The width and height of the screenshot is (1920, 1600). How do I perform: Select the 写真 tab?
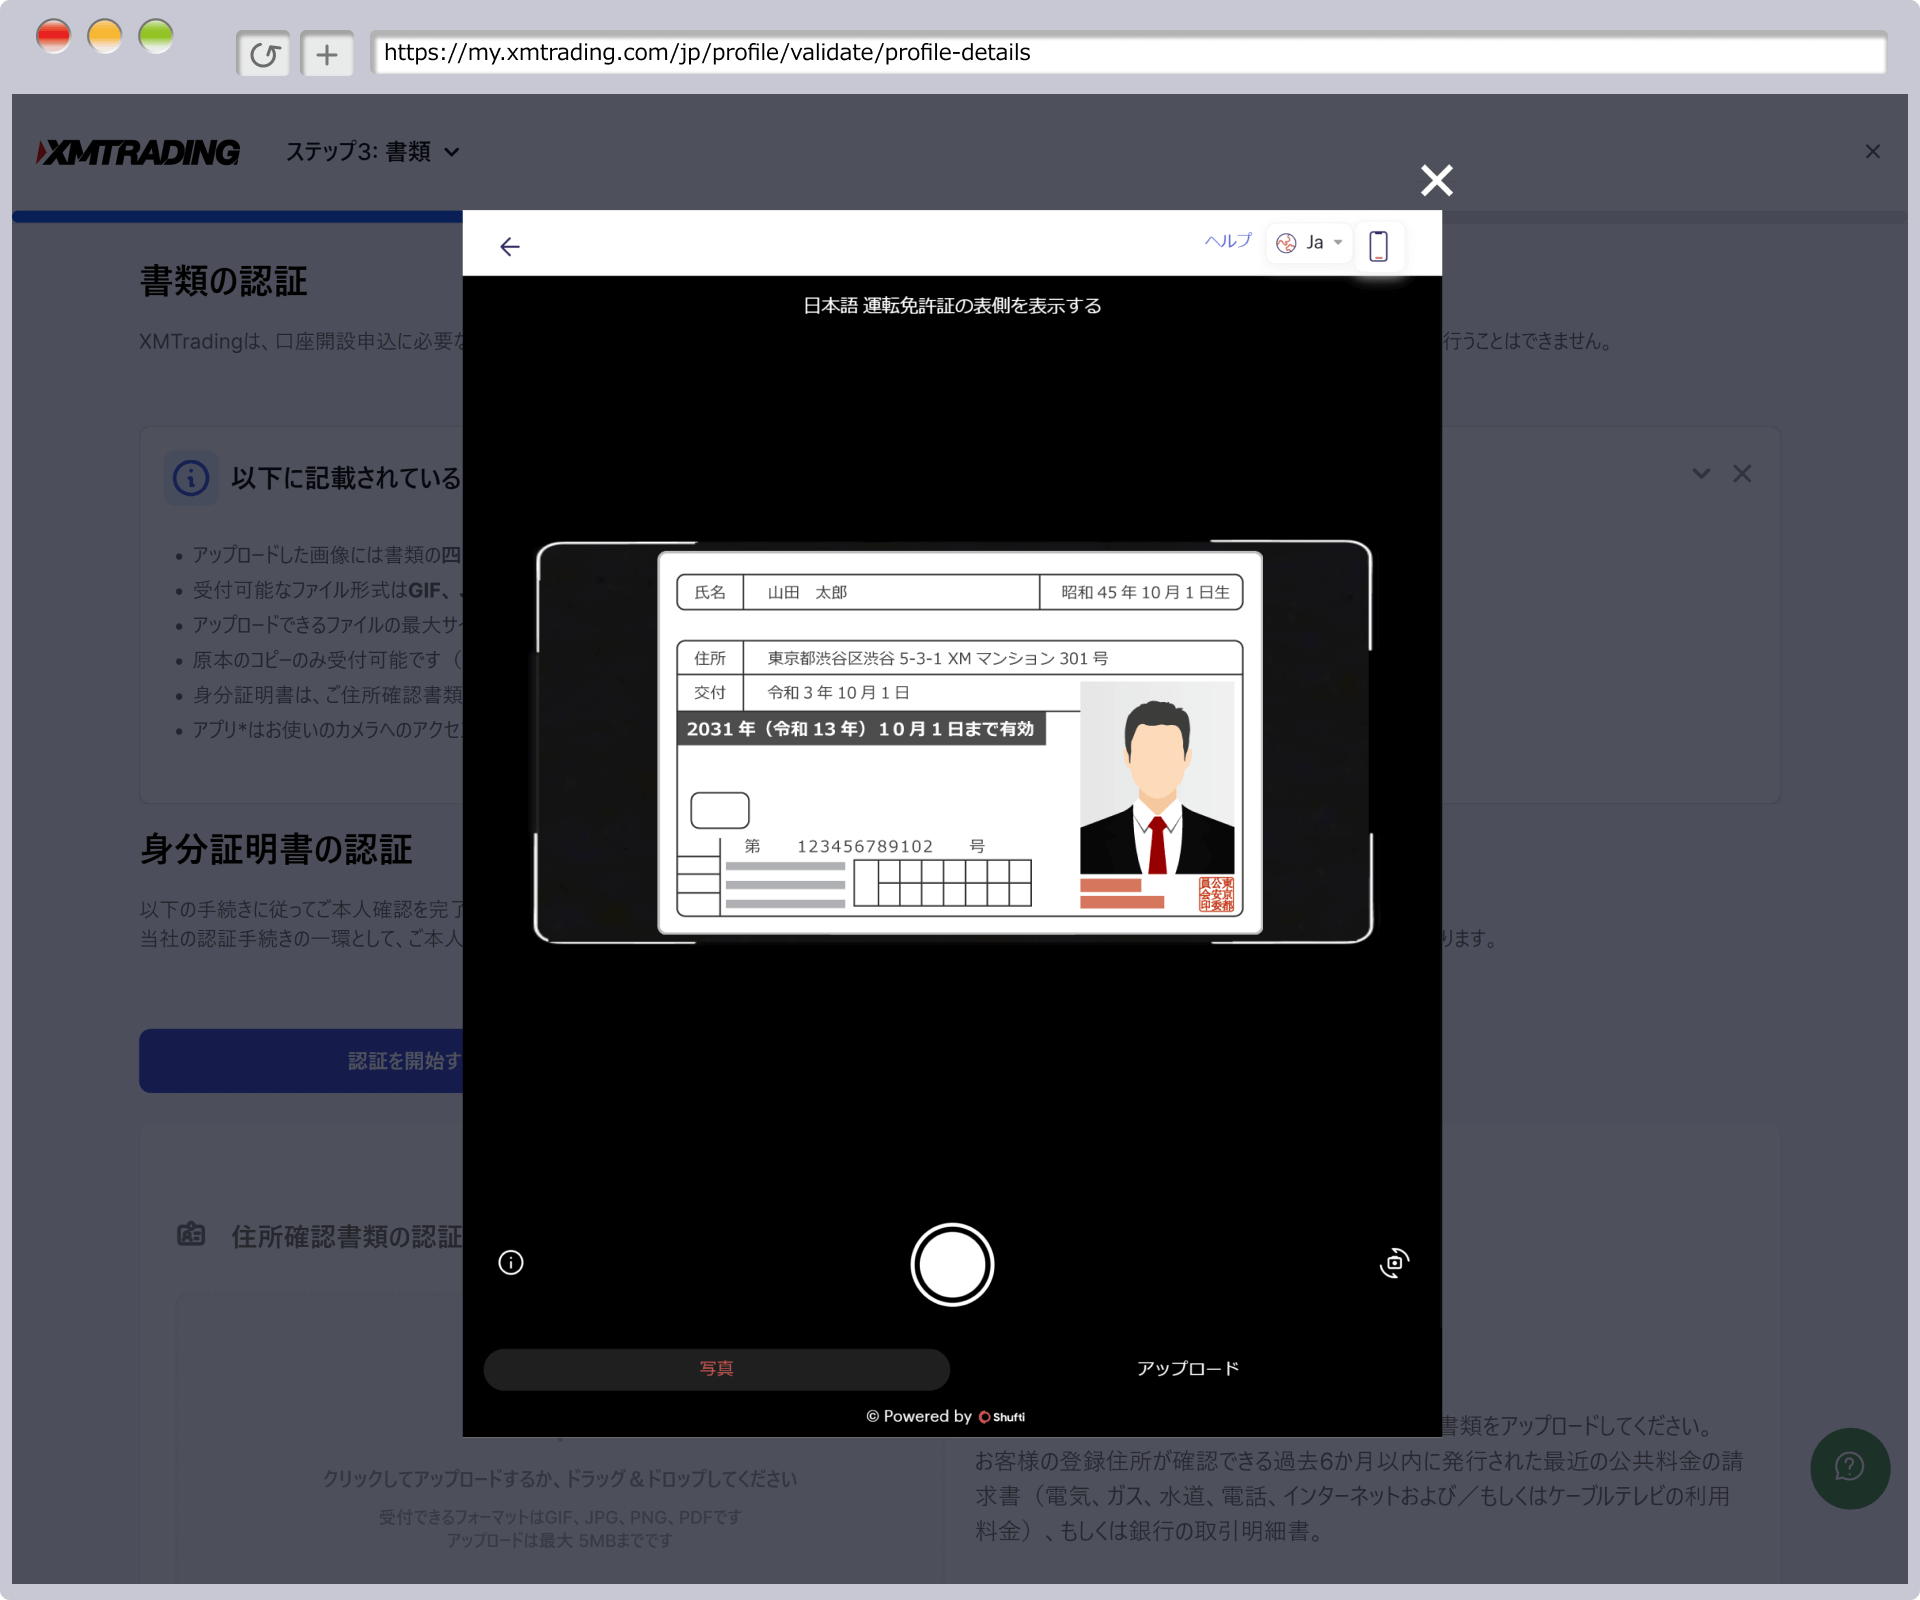point(716,1369)
